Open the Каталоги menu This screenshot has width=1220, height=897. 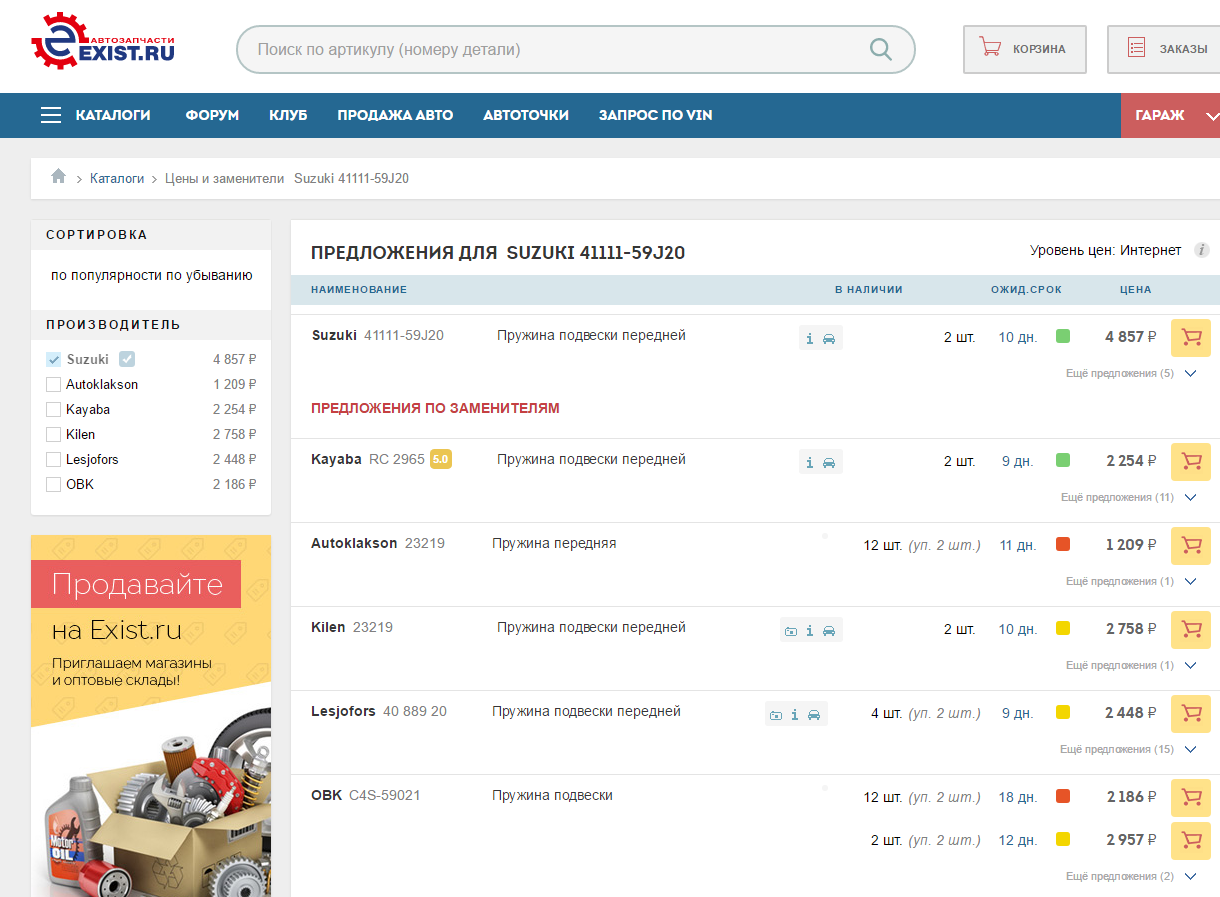pos(113,115)
